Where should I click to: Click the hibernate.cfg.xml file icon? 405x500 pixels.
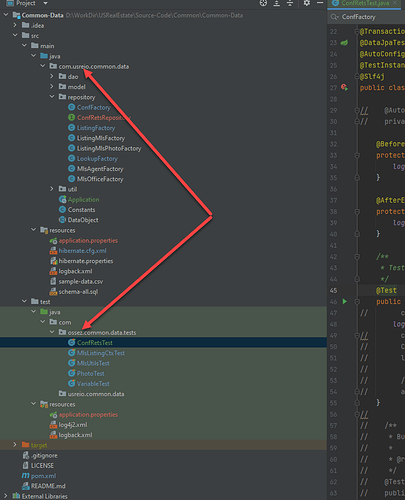pos(53,251)
